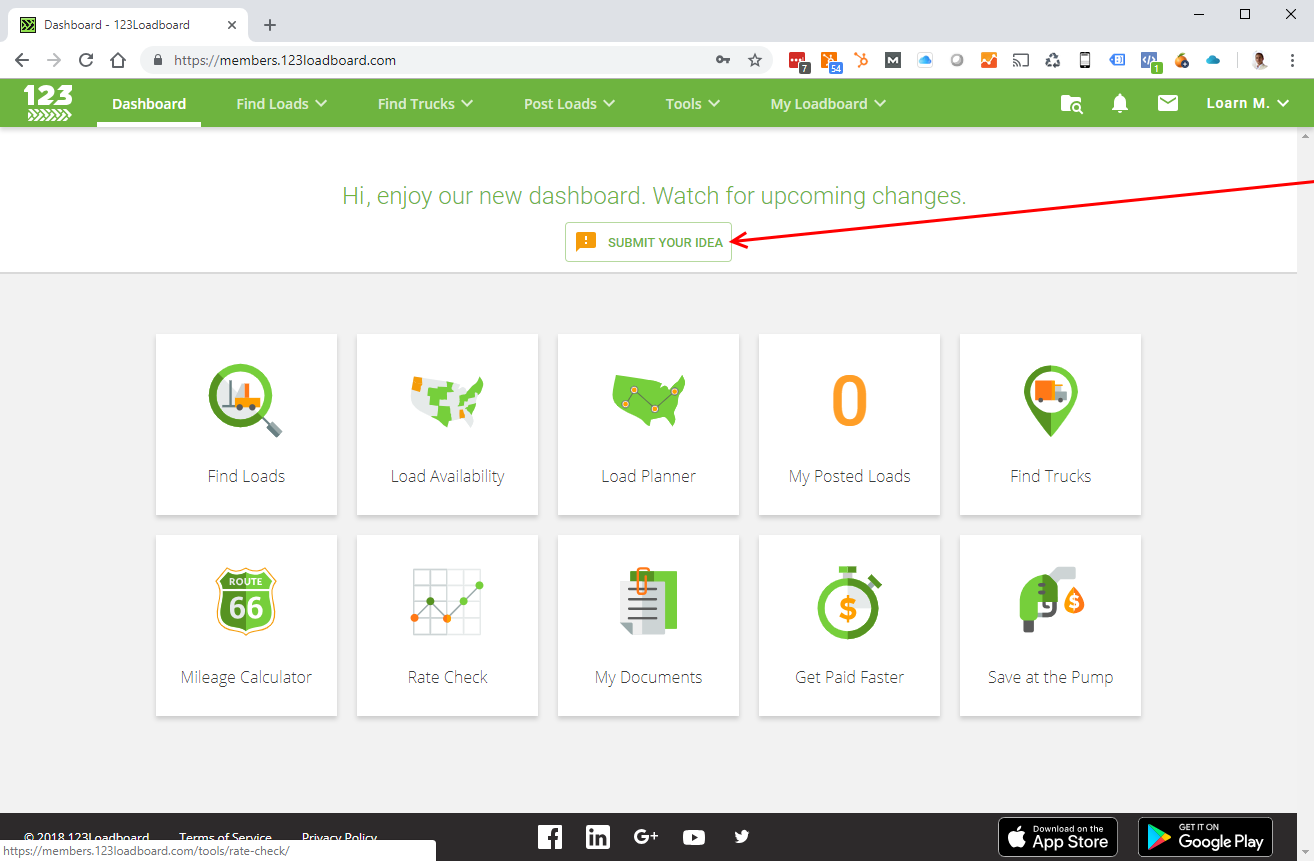Open the Find Loads dashboard tile
The width and height of the screenshot is (1314, 861).
[x=246, y=425]
